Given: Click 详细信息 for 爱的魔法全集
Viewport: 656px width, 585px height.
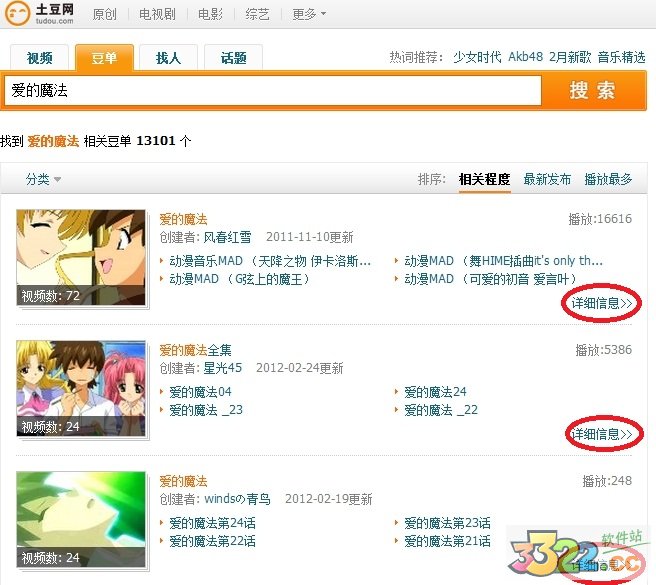Looking at the screenshot, I should [602, 434].
